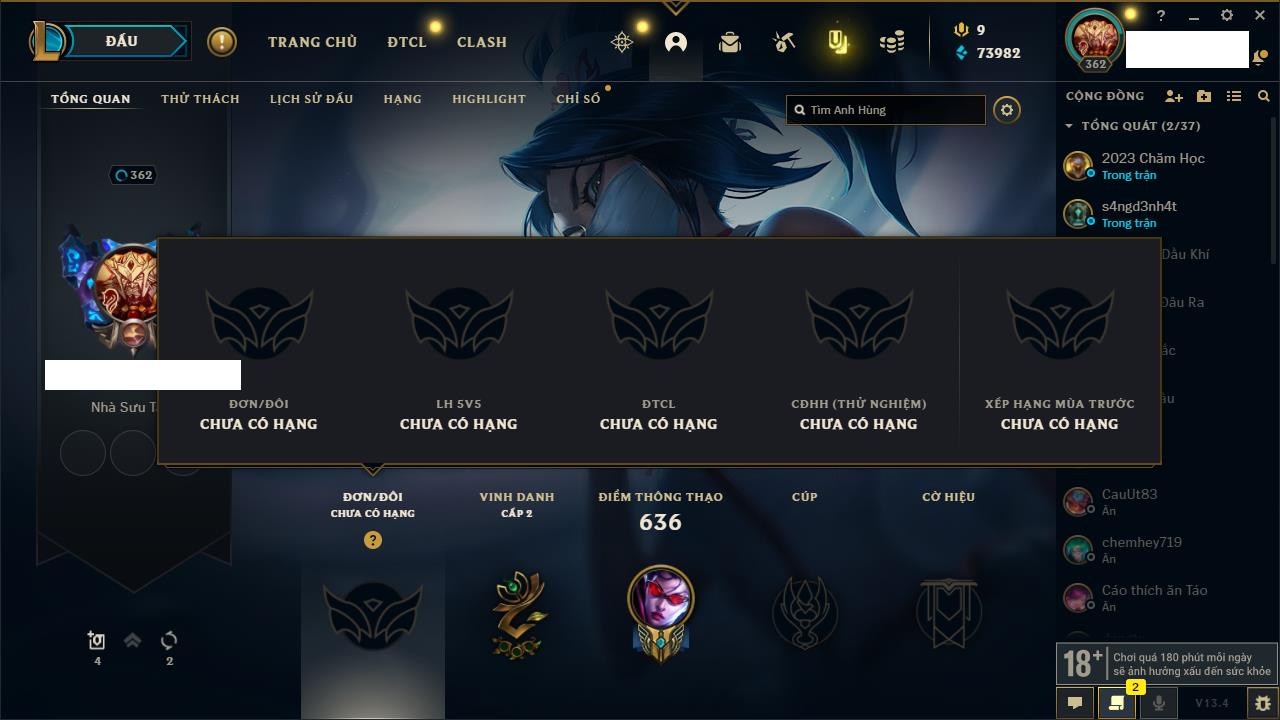1280x720 pixels.
Task: Collapse the TỔNG QUÁT friends group
Action: pyautogui.click(x=1069, y=126)
